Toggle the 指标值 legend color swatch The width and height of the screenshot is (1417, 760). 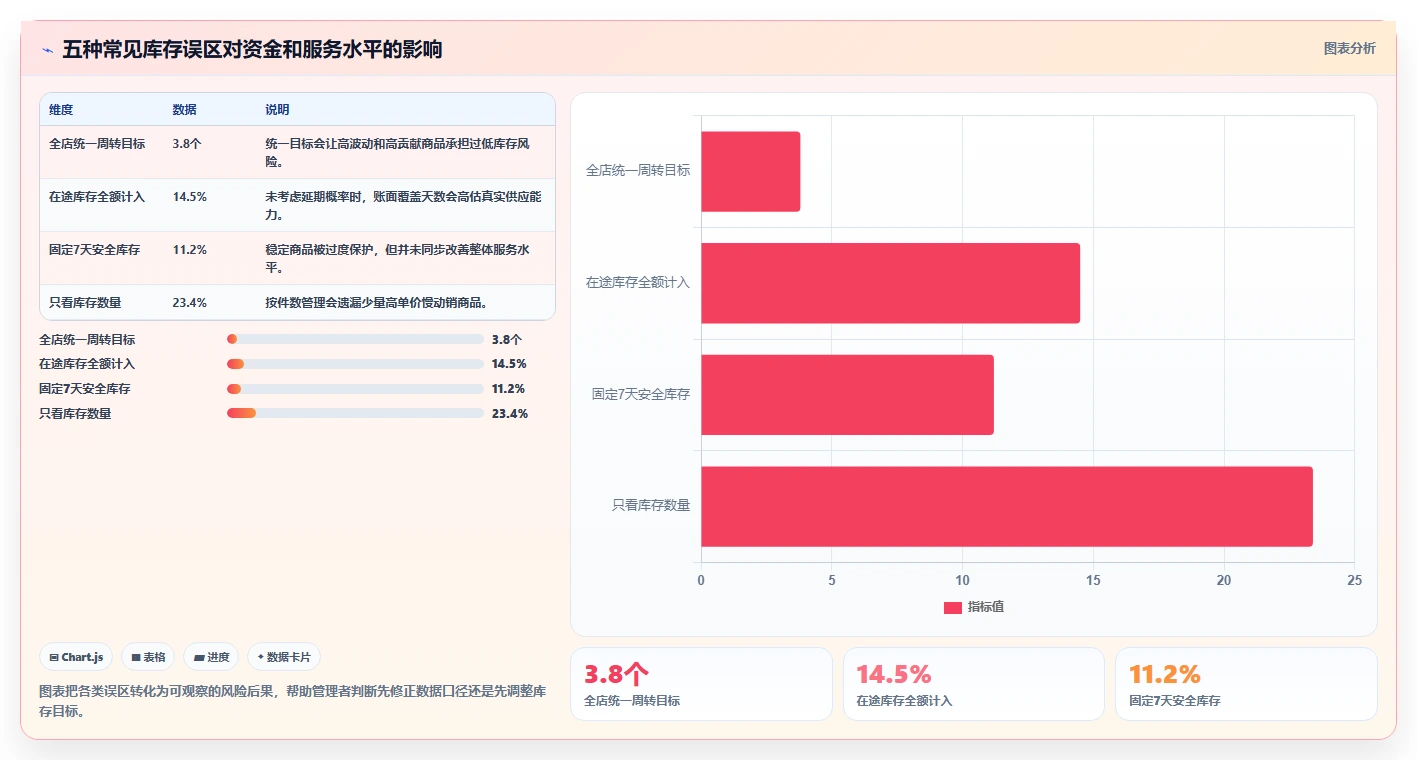[x=953, y=607]
